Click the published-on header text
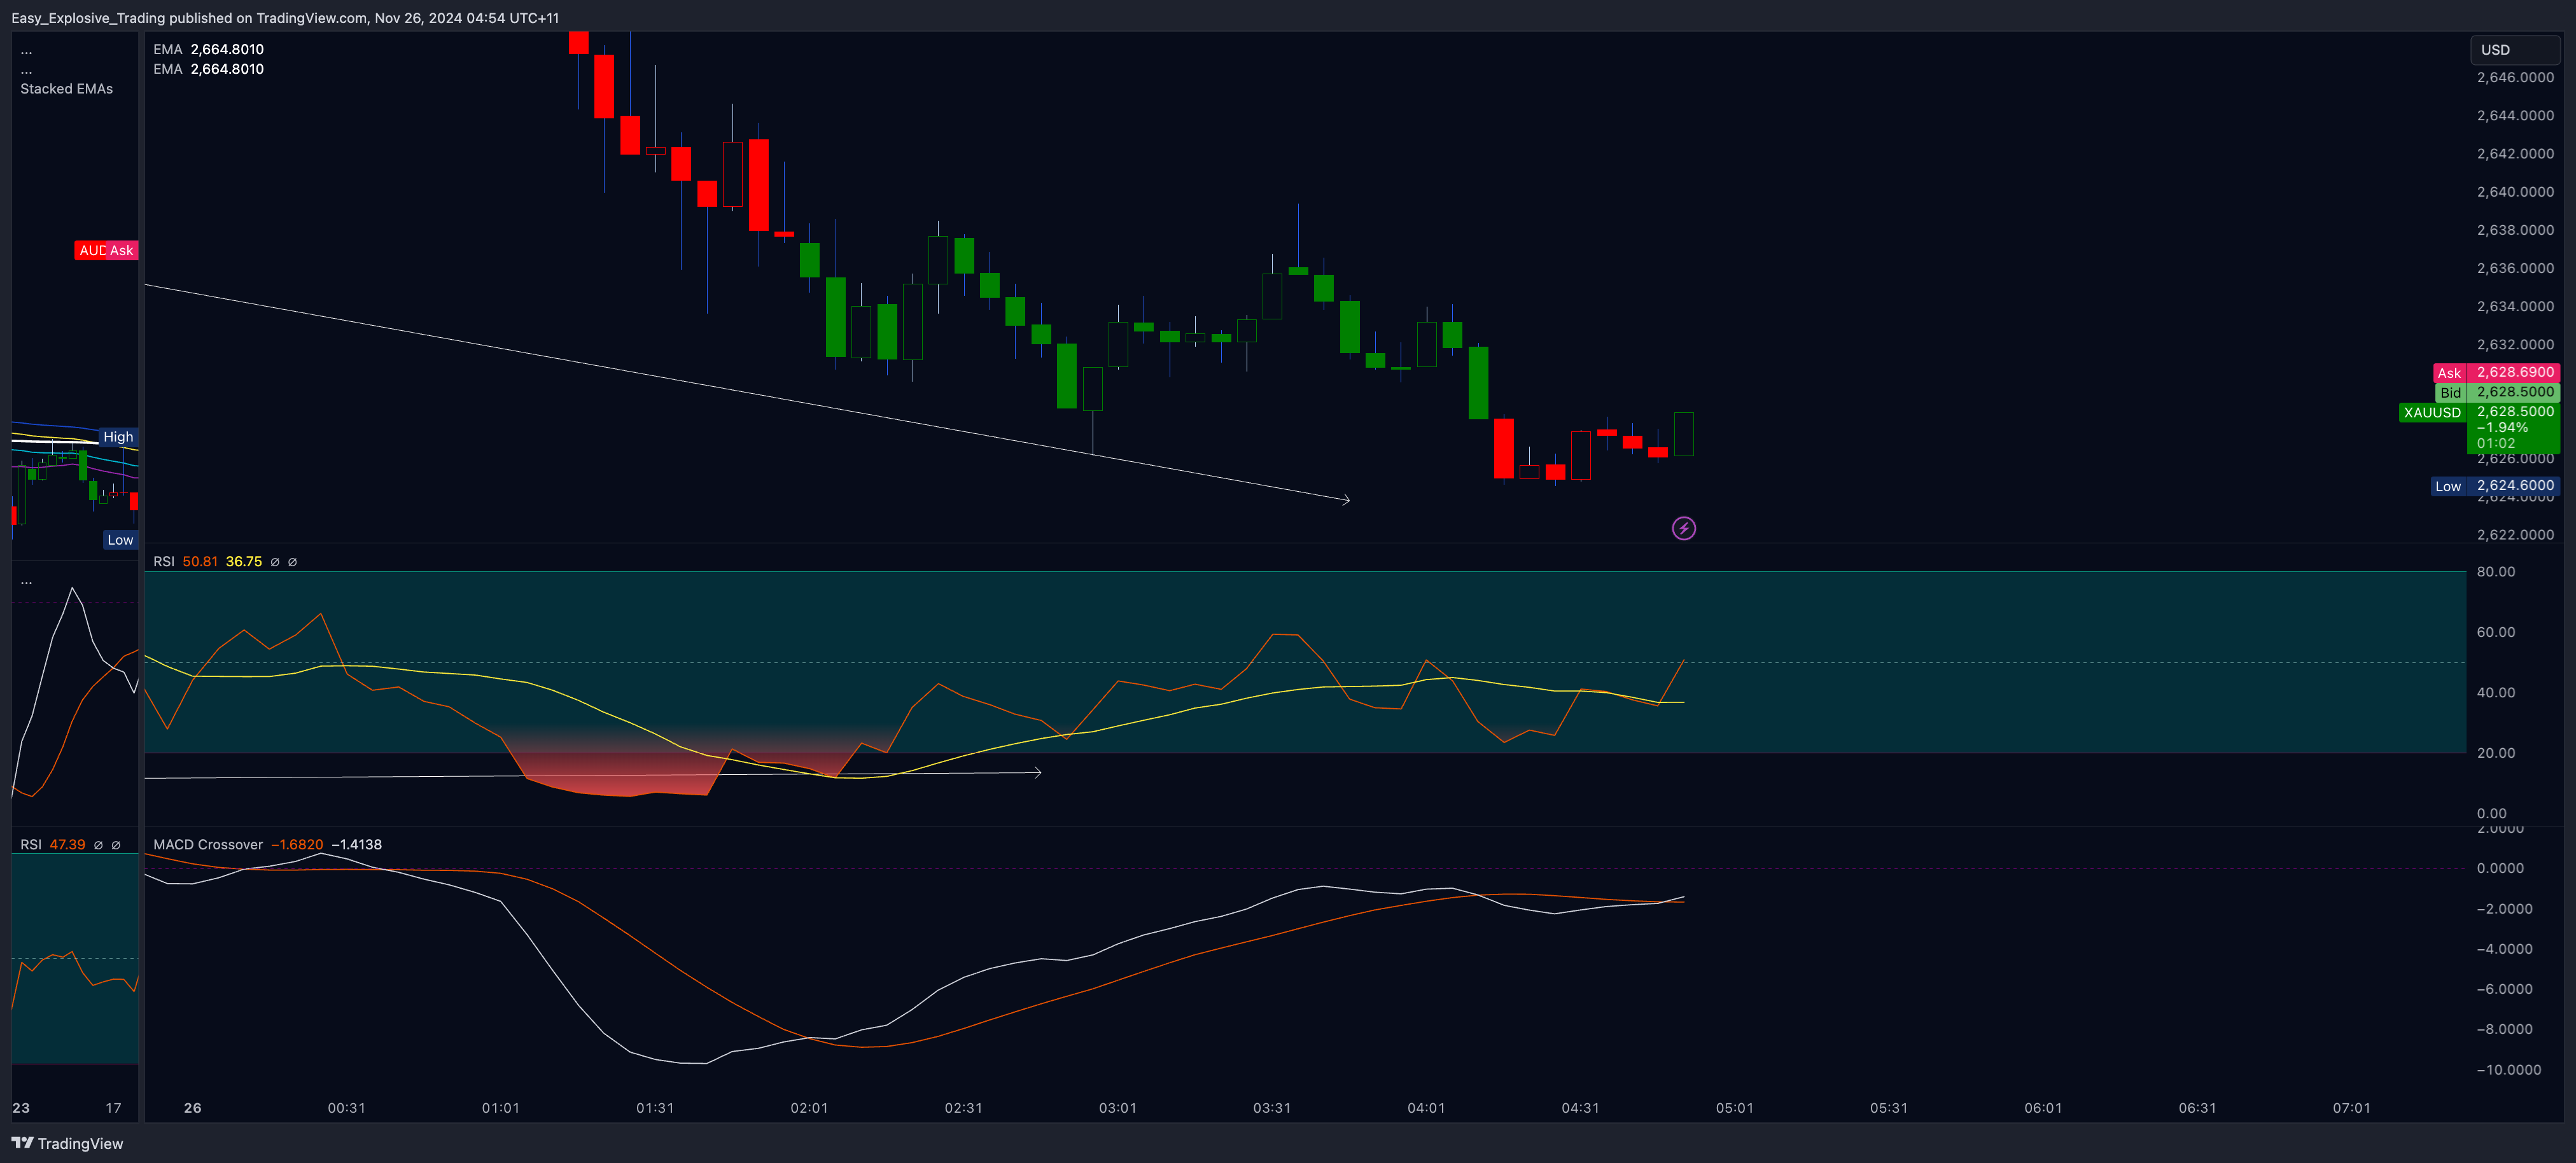The height and width of the screenshot is (1163, 2576). tap(285, 18)
